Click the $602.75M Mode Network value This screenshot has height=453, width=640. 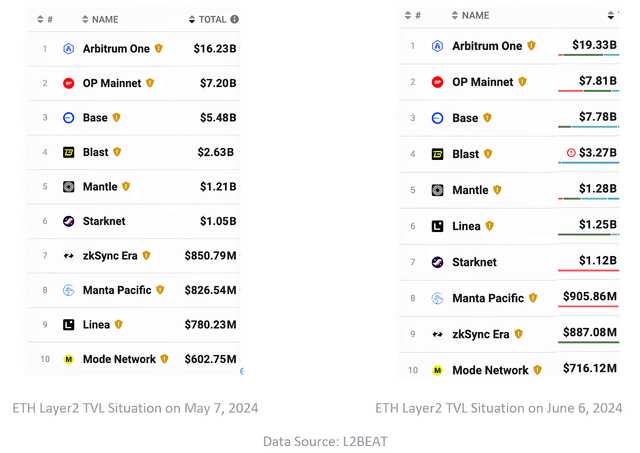tap(210, 359)
